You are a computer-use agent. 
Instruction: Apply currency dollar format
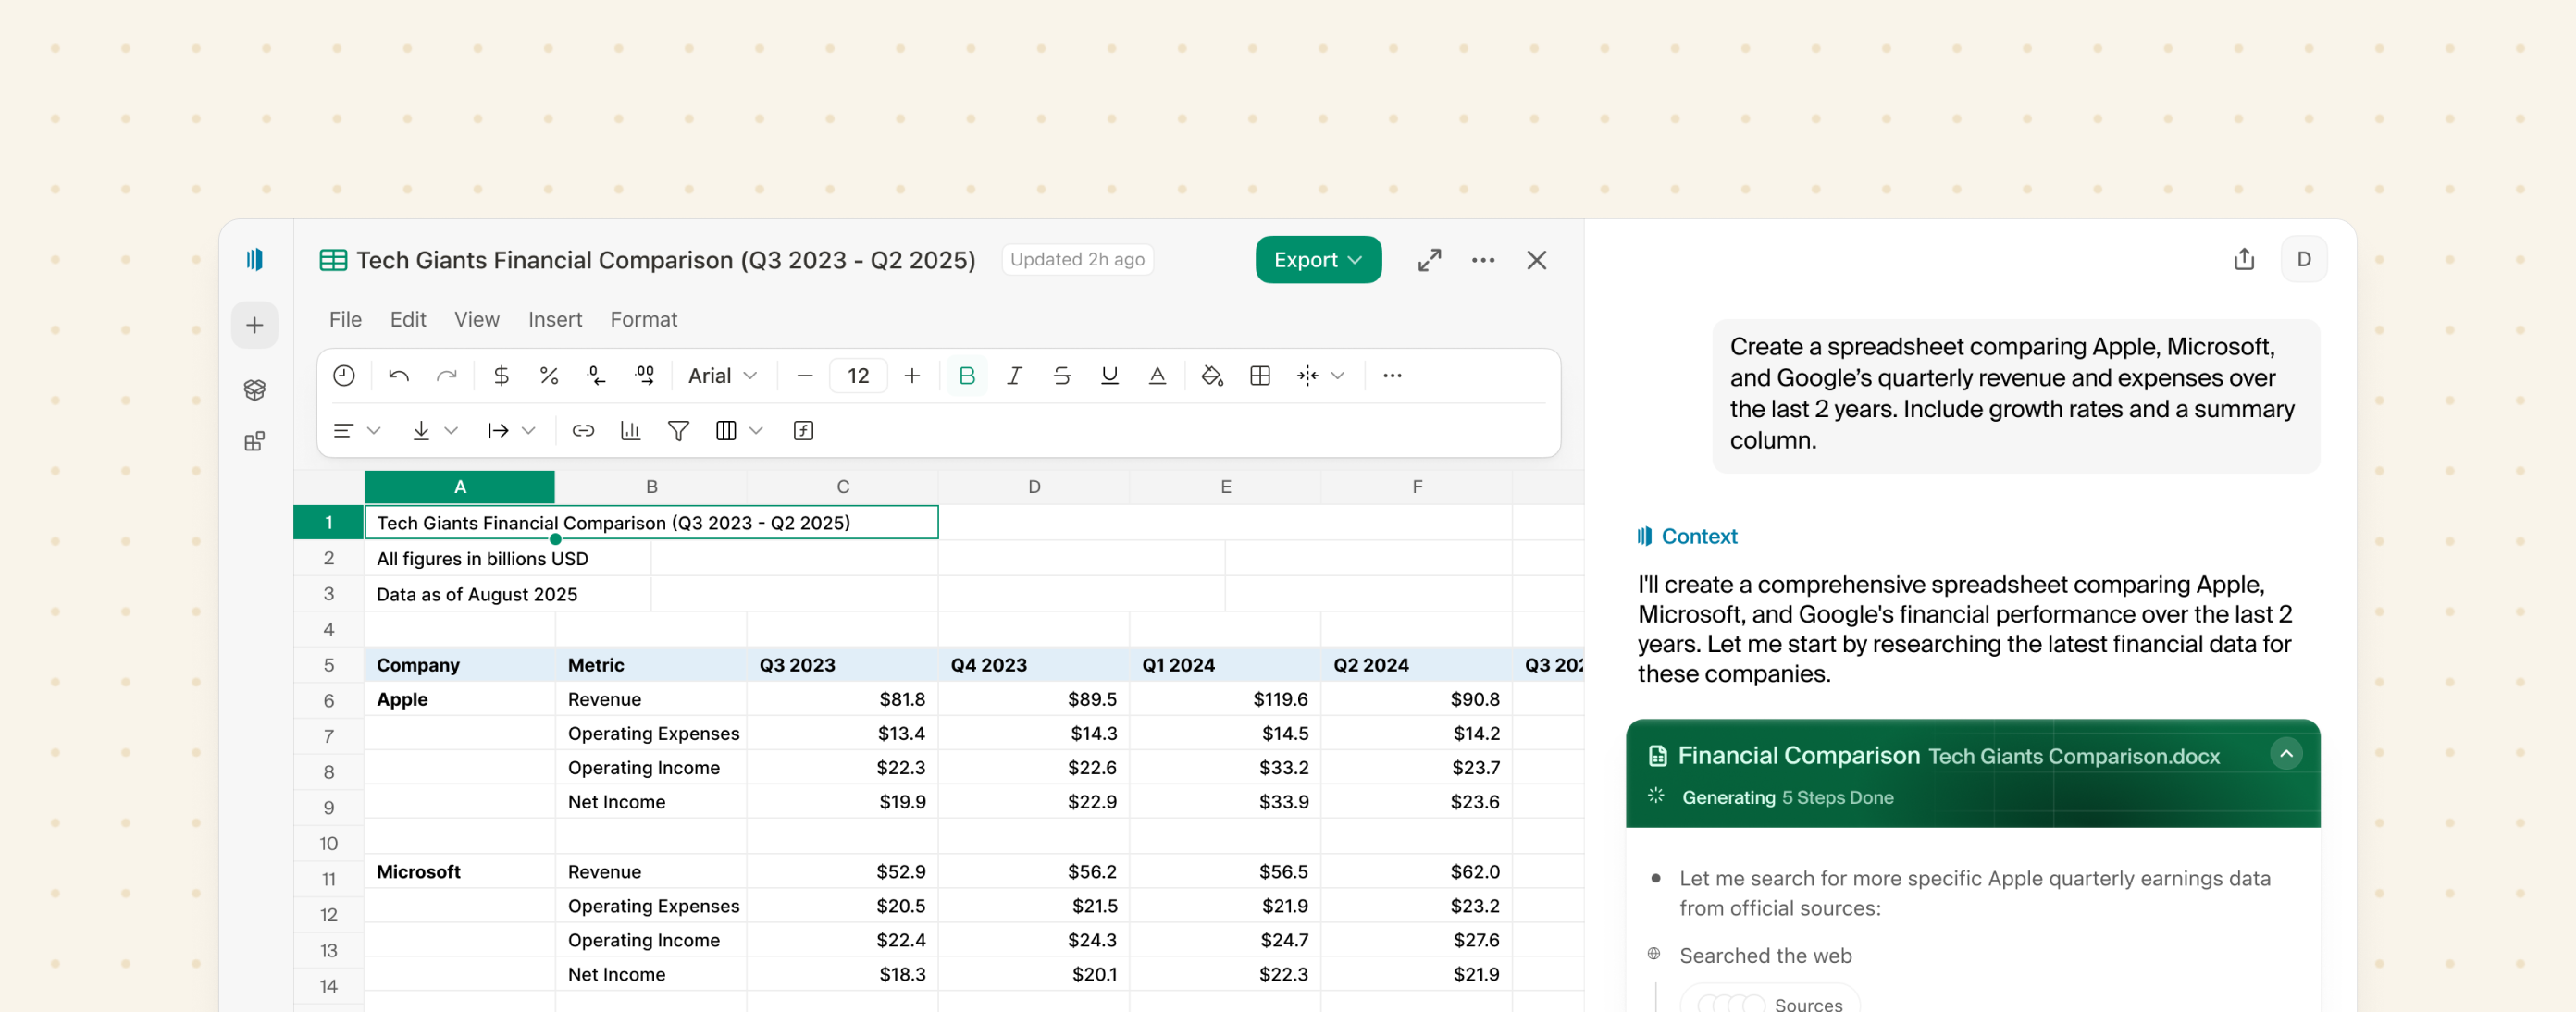click(x=501, y=376)
